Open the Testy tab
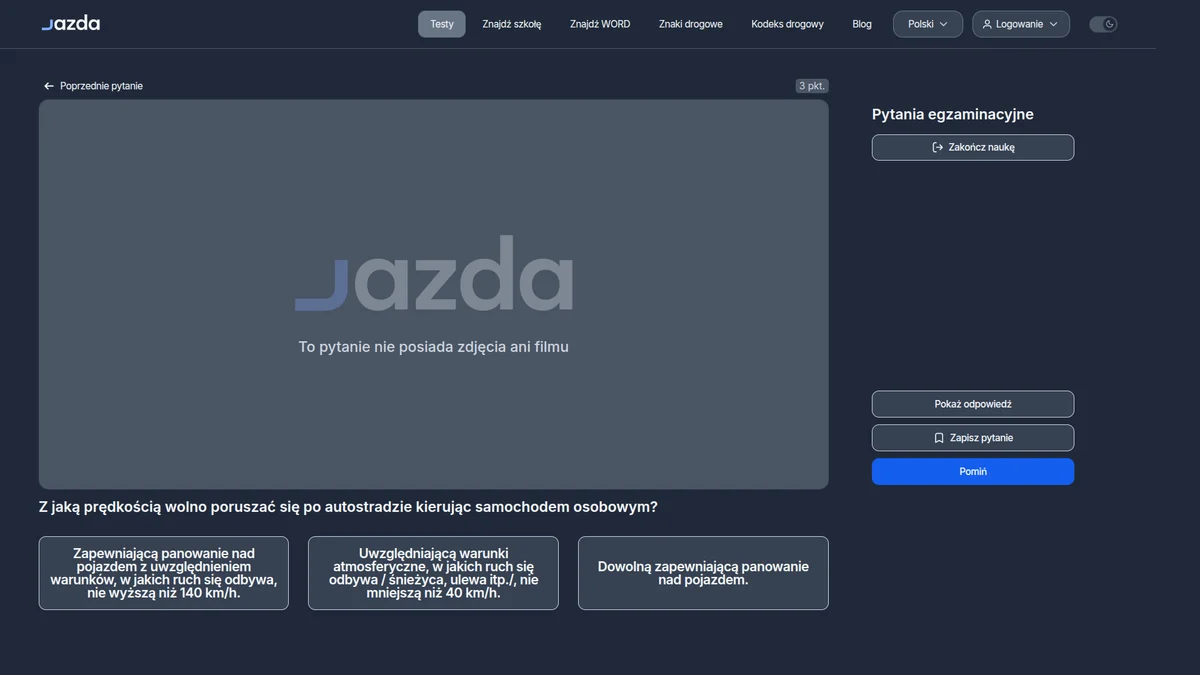The image size is (1200, 675). coord(442,24)
